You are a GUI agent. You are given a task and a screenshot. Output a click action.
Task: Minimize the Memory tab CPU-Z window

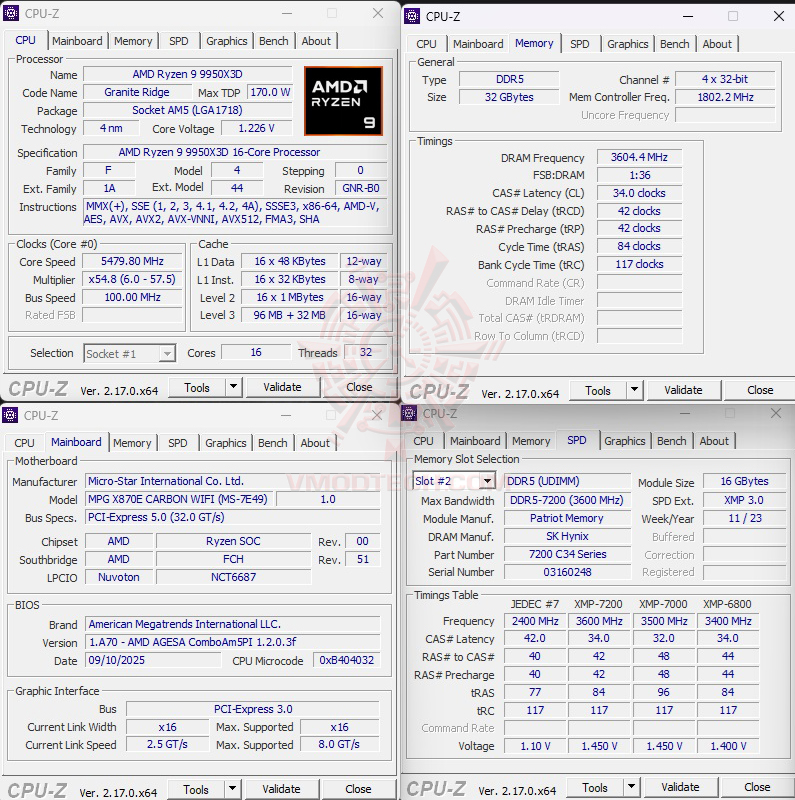click(688, 16)
